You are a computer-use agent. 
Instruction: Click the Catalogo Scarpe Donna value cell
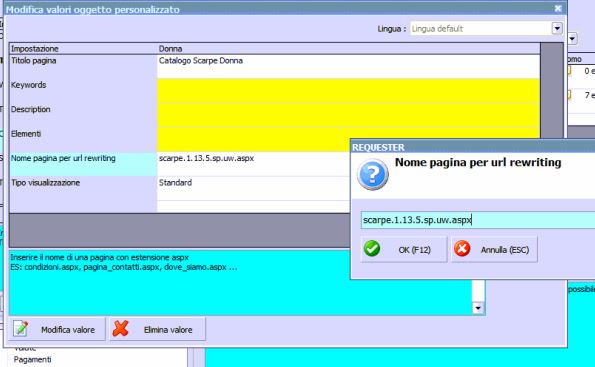click(348, 66)
